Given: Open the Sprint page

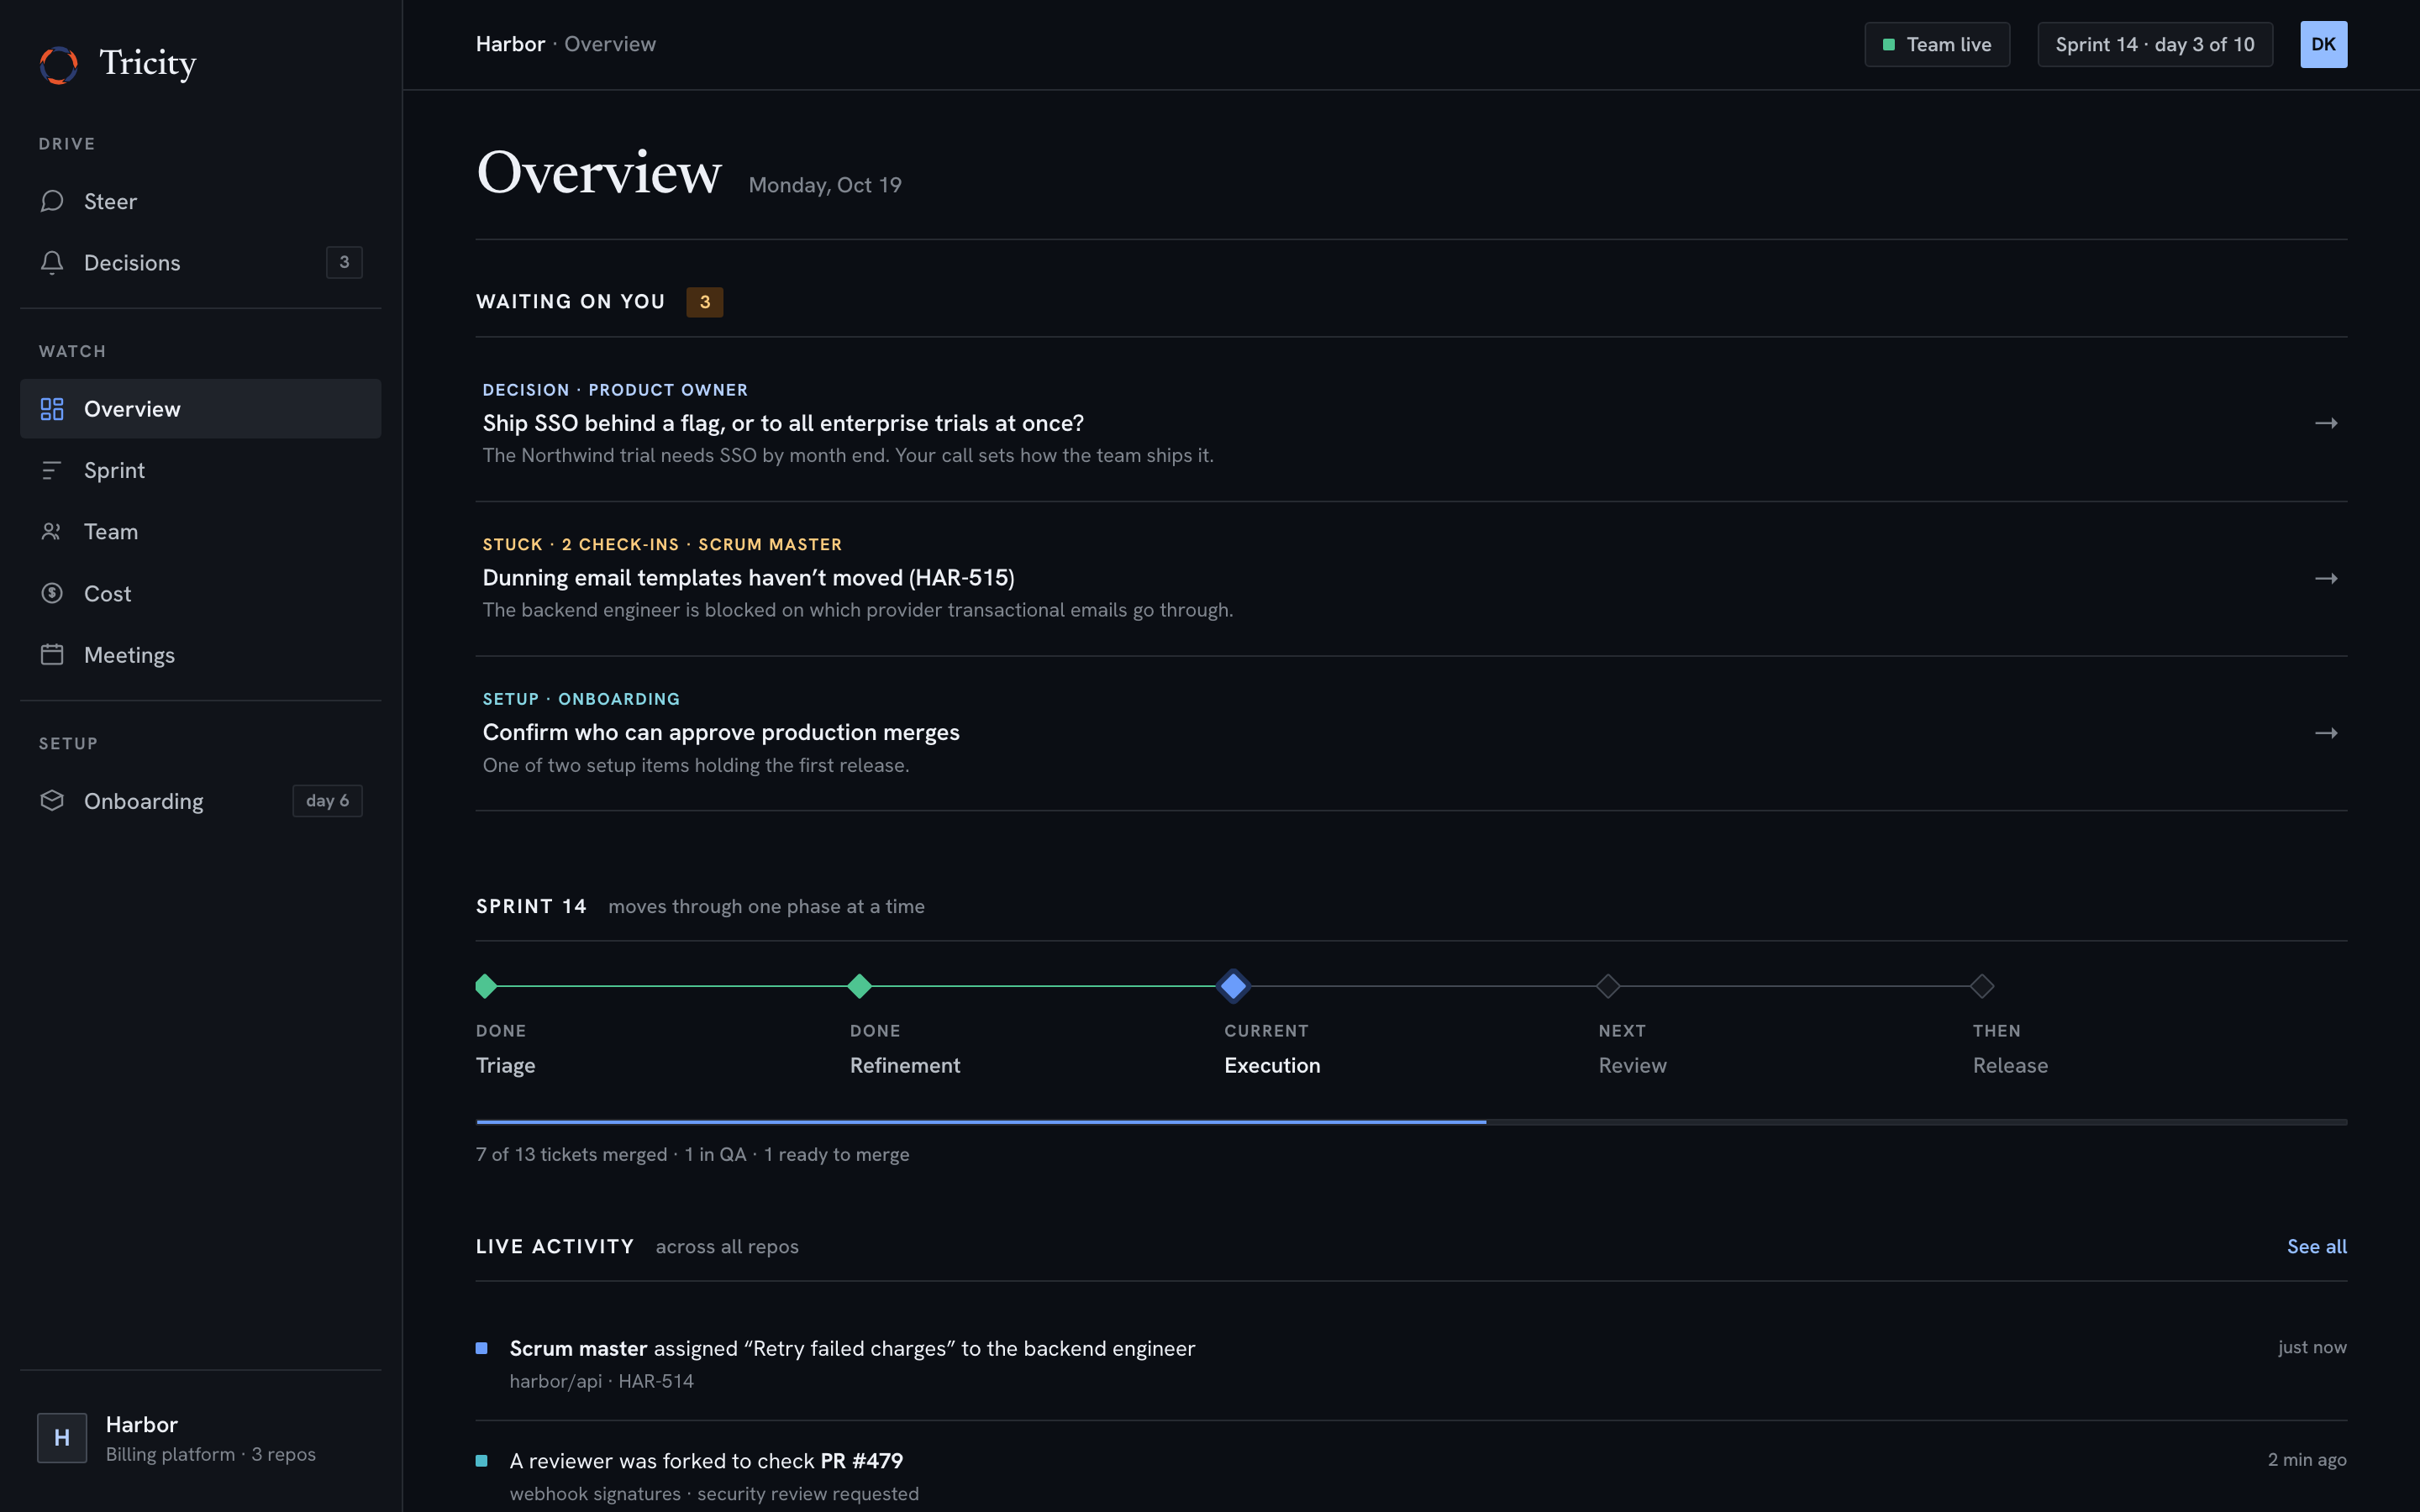Looking at the screenshot, I should point(200,470).
